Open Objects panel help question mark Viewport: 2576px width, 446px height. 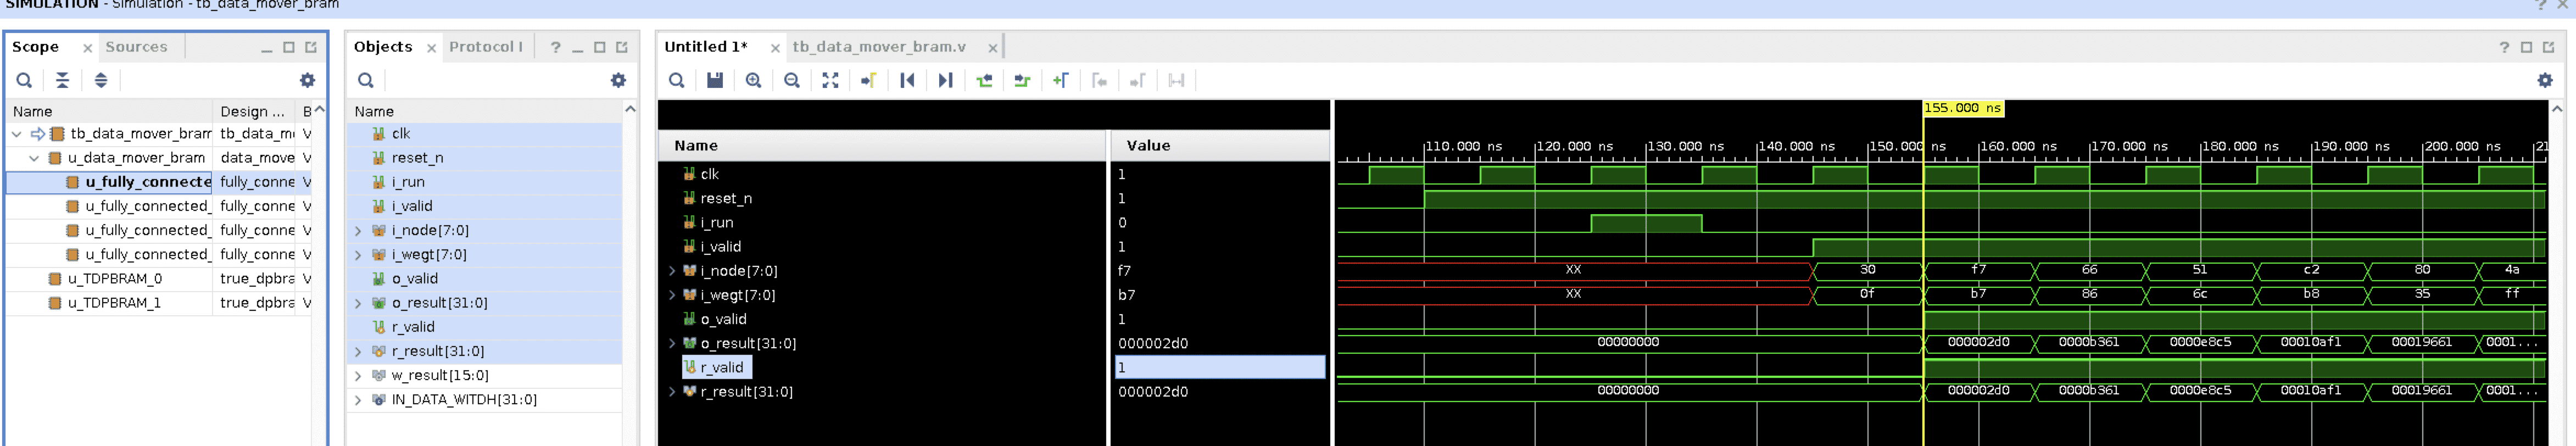tap(555, 47)
